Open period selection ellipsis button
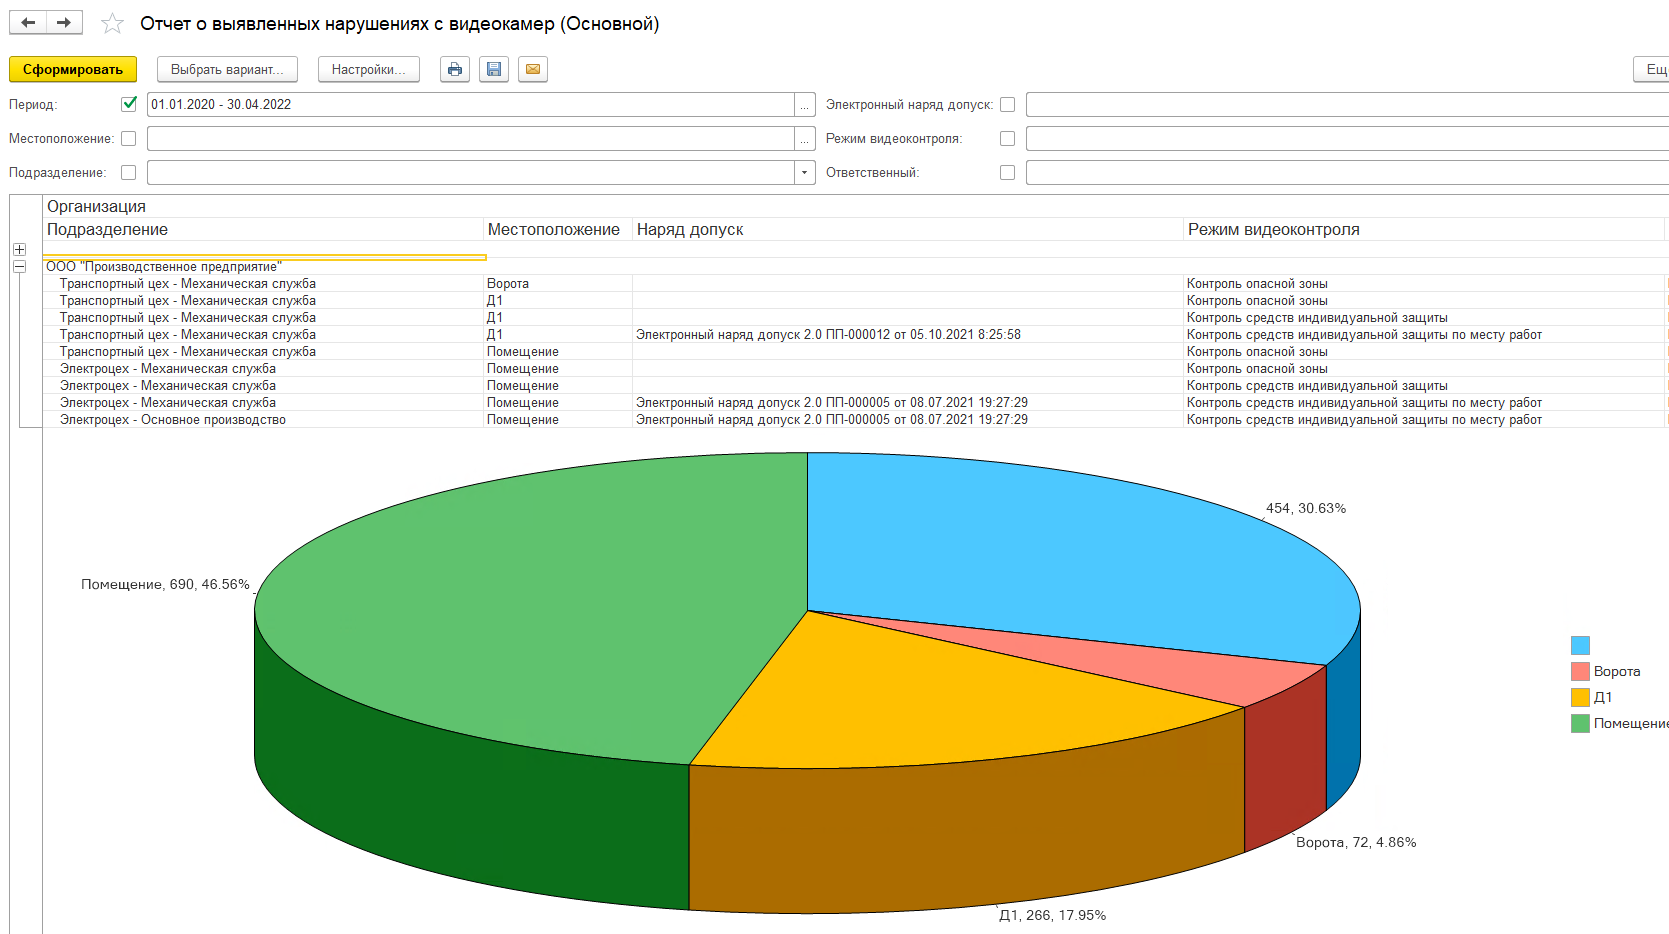 805,105
